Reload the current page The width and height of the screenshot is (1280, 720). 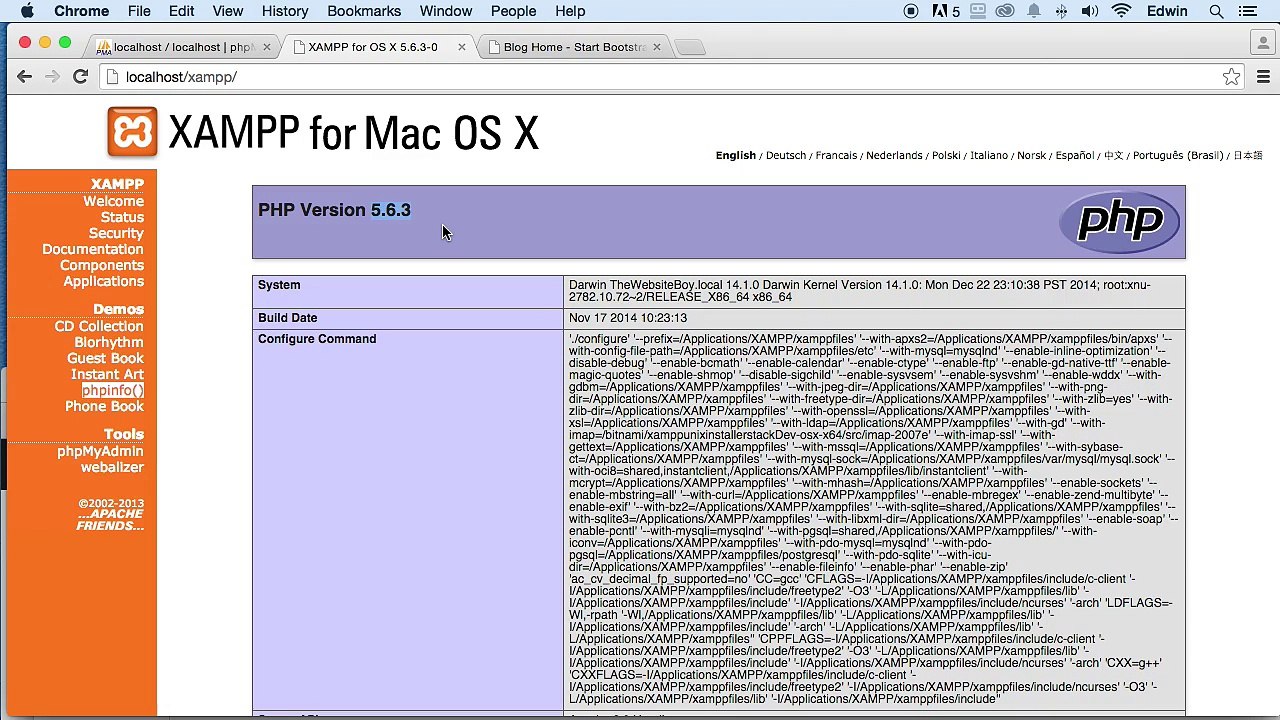80,77
